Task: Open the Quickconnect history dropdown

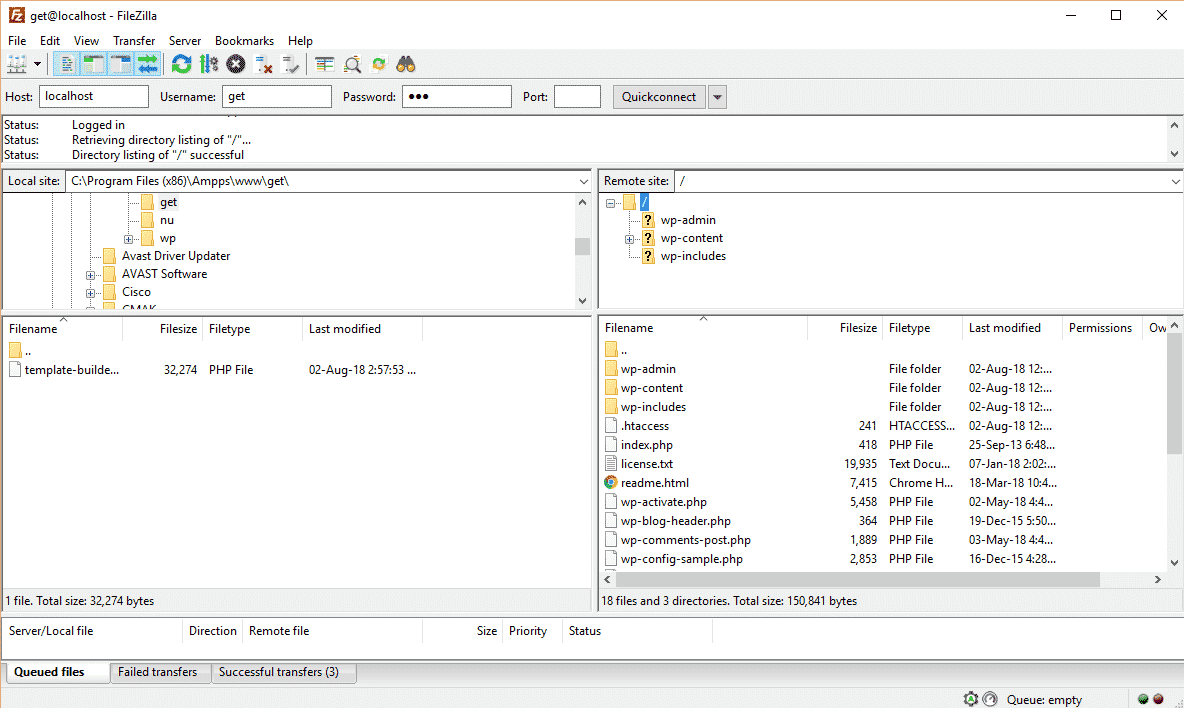Action: pyautogui.click(x=717, y=97)
